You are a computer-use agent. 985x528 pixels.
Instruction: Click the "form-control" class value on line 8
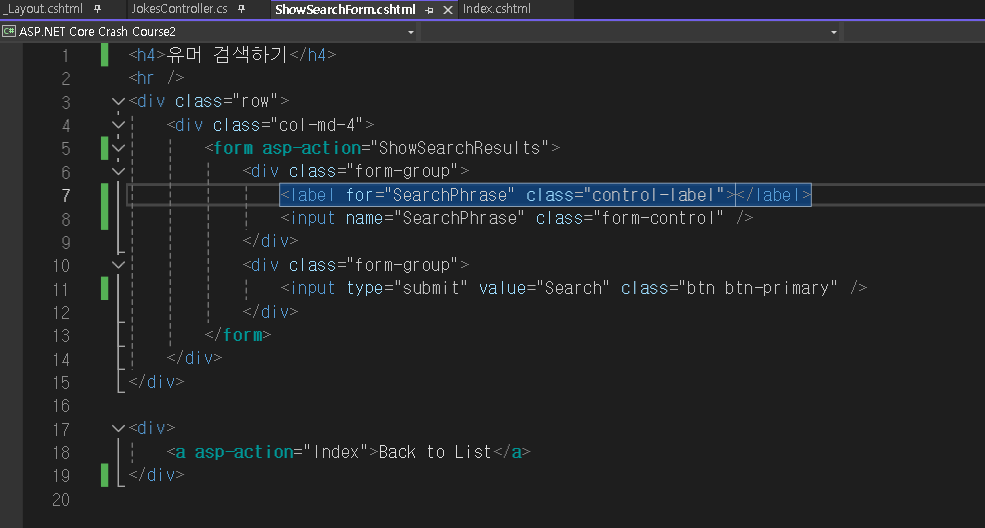pyautogui.click(x=658, y=218)
